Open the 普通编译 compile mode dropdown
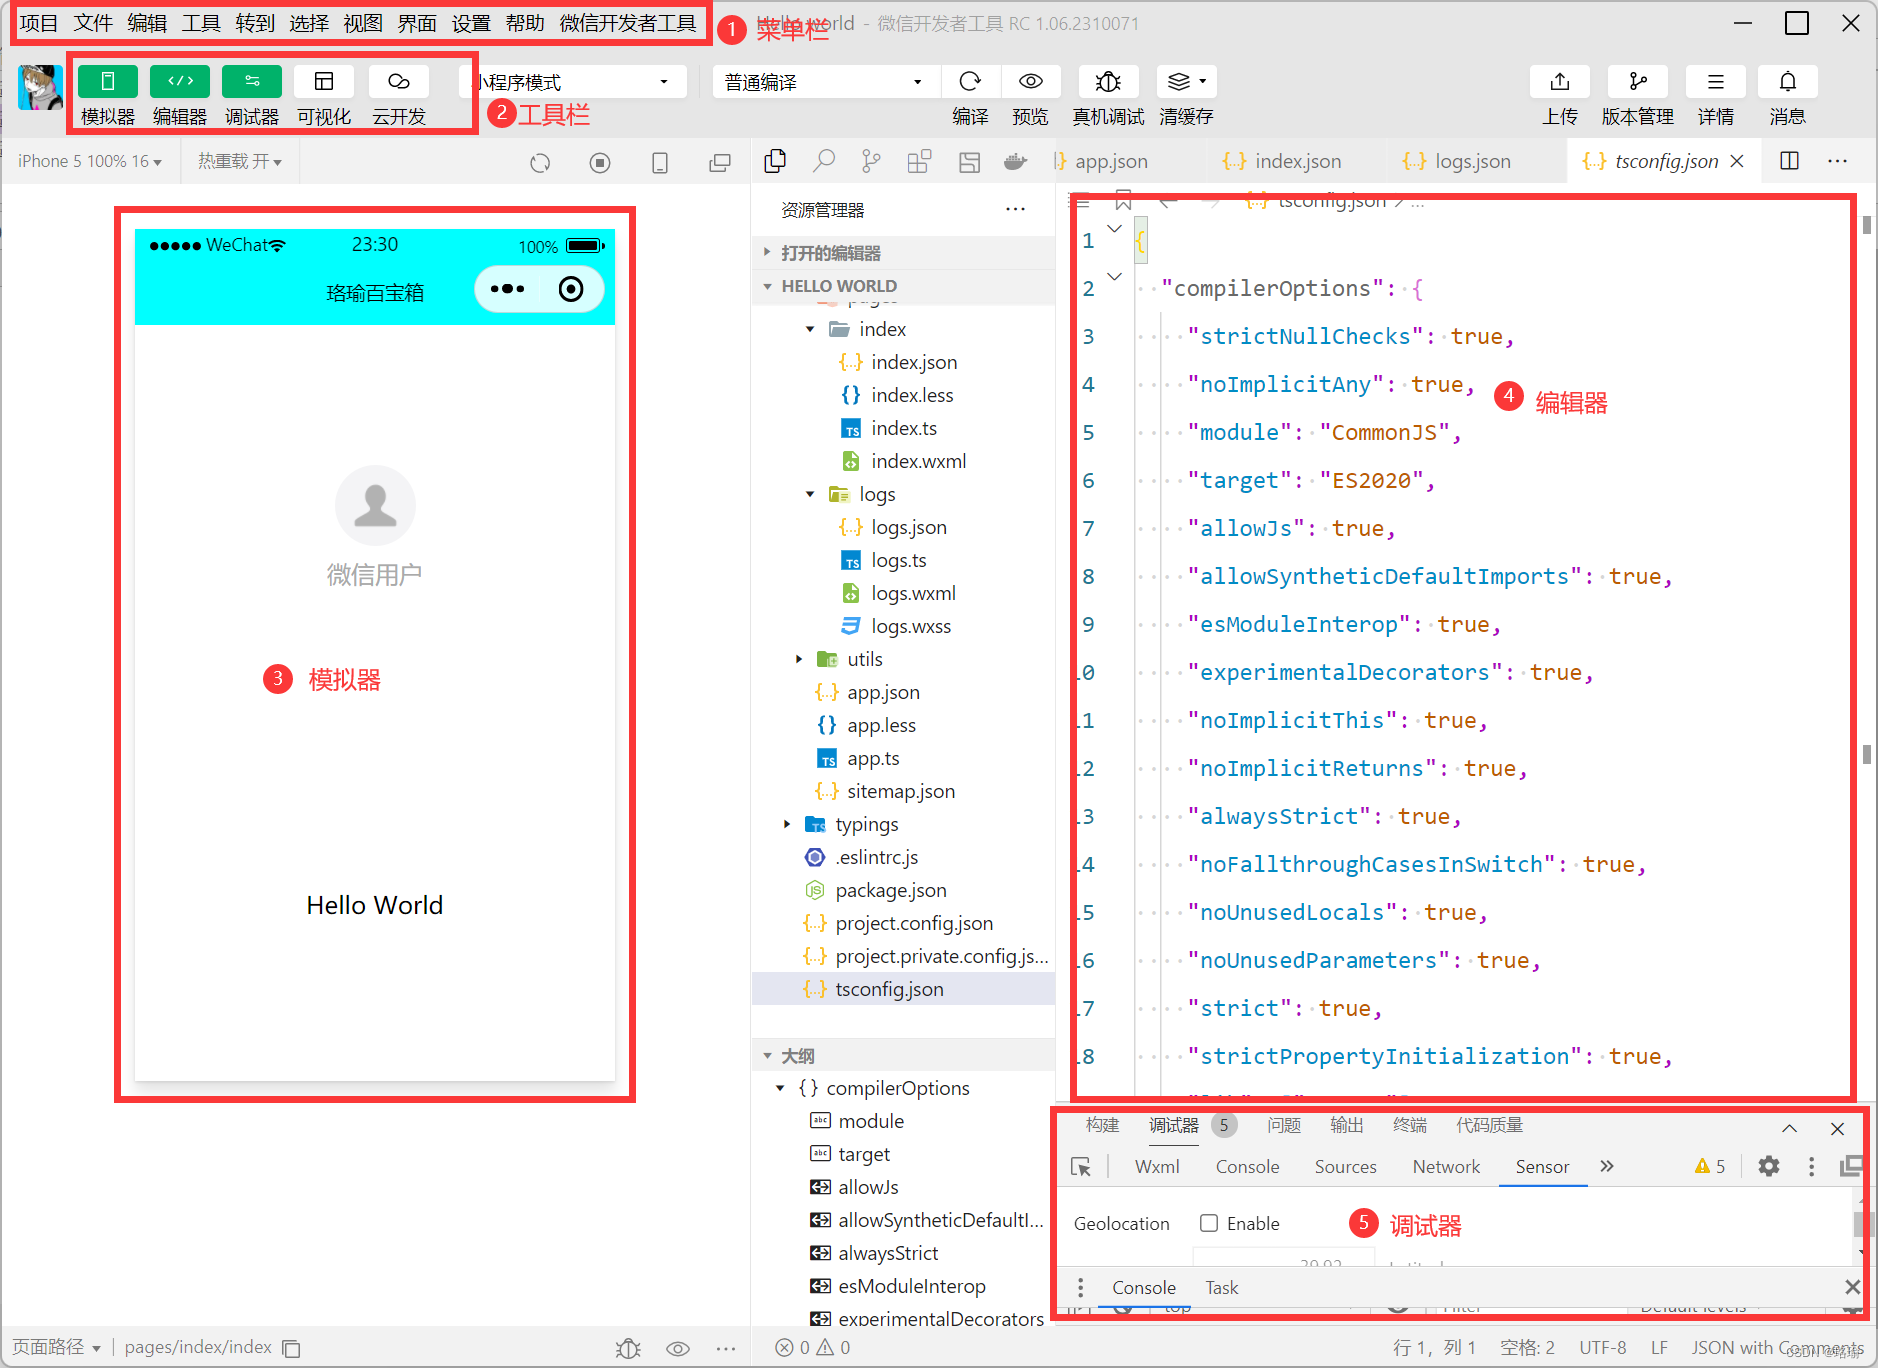This screenshot has height=1368, width=1878. point(826,82)
